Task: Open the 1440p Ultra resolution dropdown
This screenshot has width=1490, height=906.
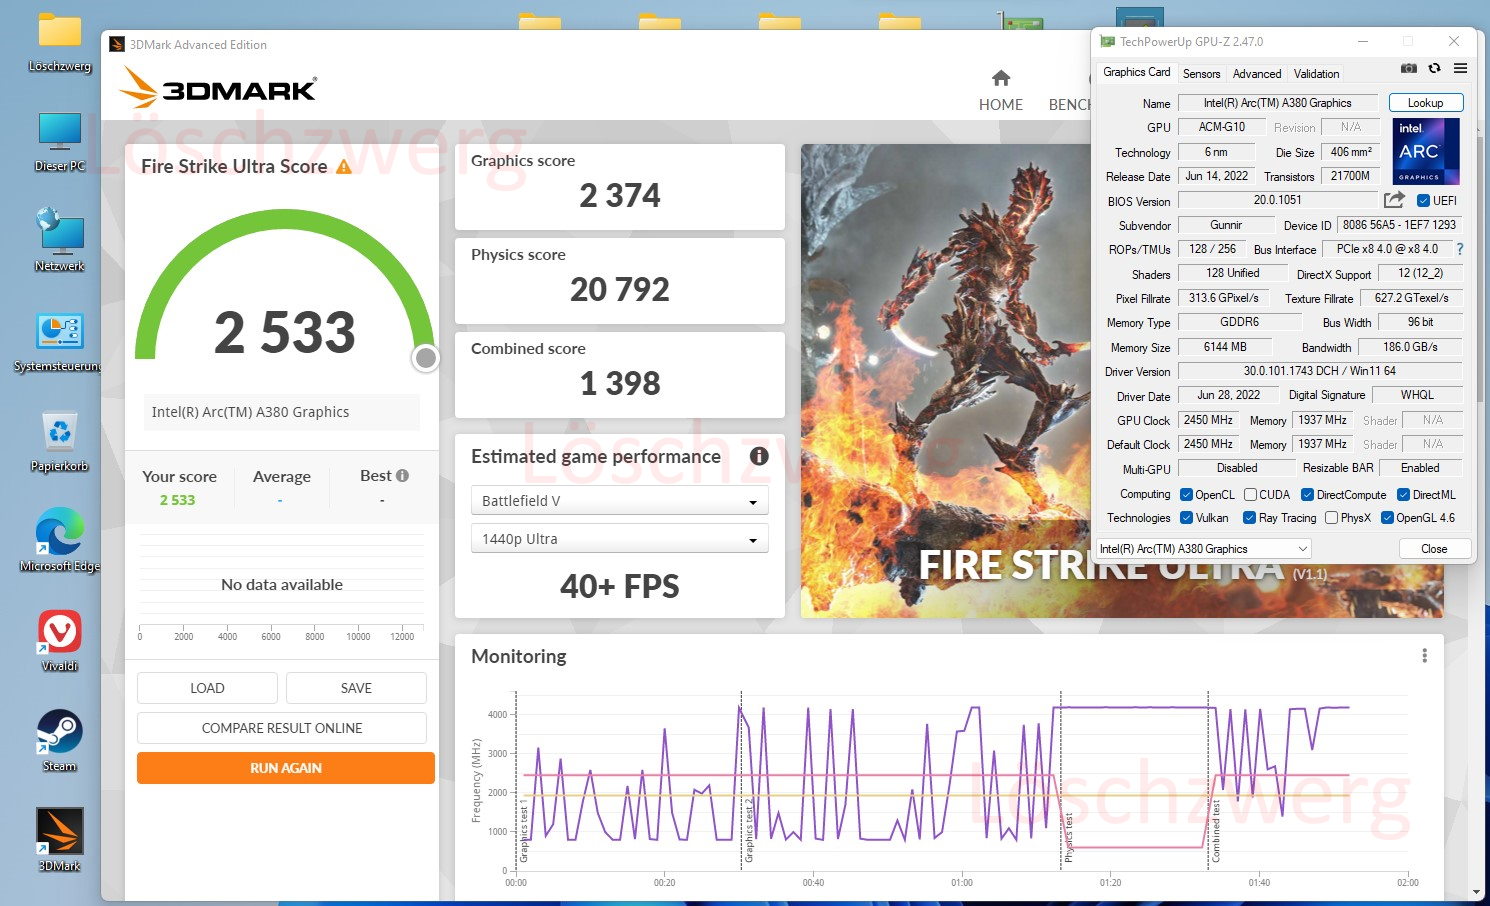Action: [619, 538]
